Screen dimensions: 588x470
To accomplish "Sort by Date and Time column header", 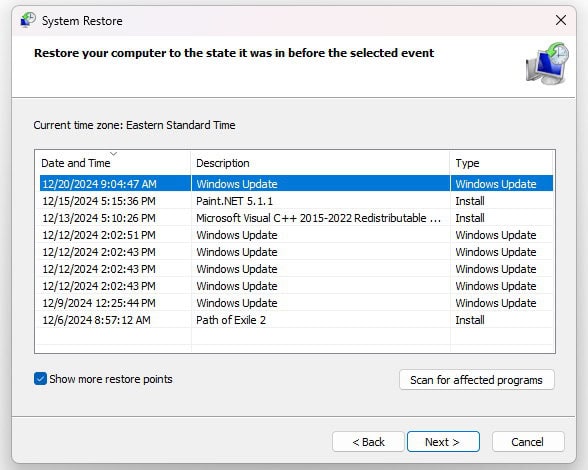I will tap(113, 163).
